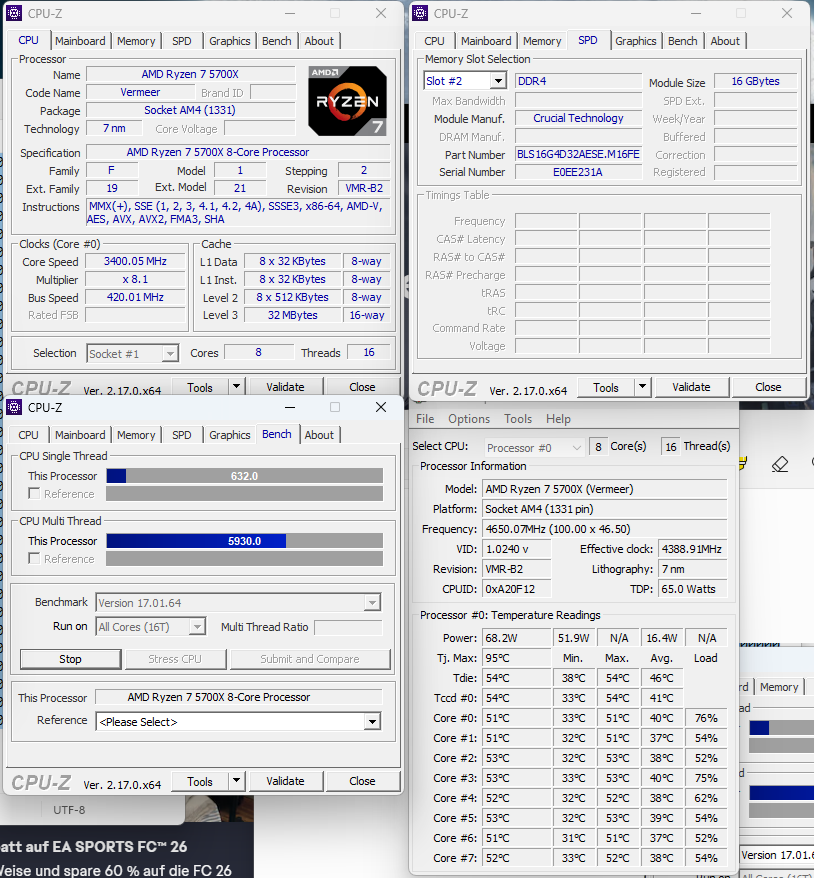The height and width of the screenshot is (879, 815).
Task: Toggle Reference checkbox under CPU Multi Thread
Action: click(34, 558)
